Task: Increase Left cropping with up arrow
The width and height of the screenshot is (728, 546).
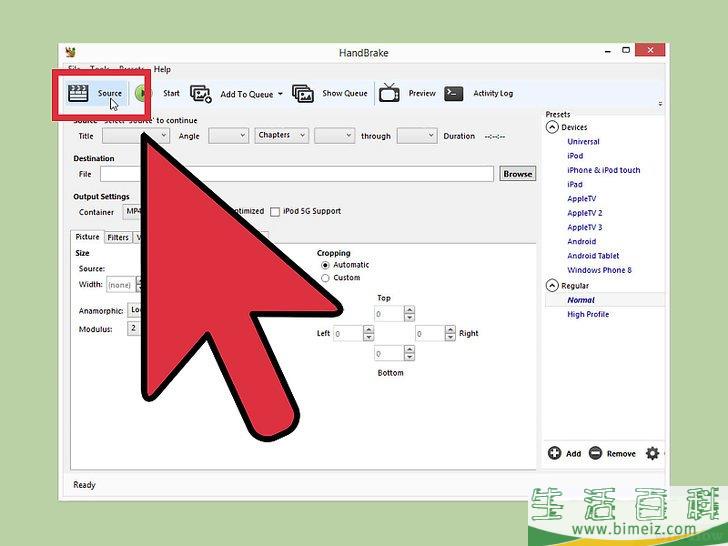Action: coord(368,330)
